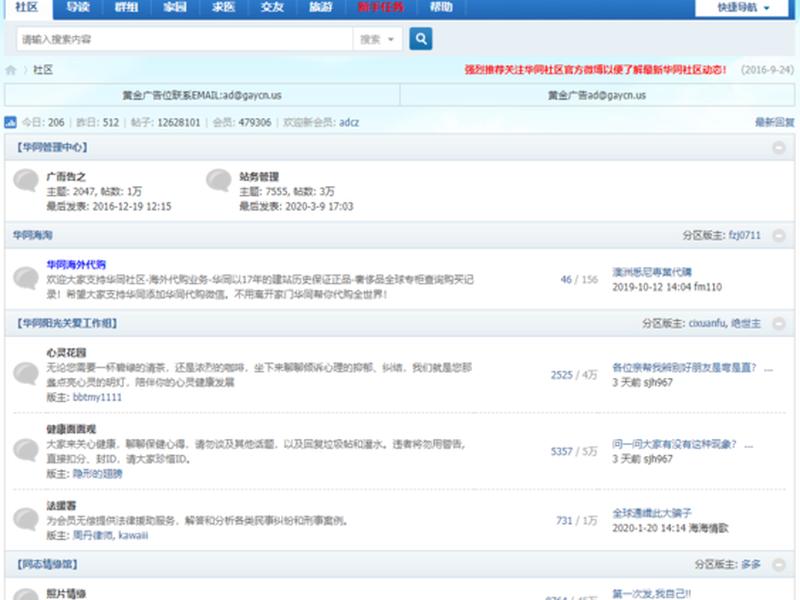Open the 广而告之 forum

pyautogui.click(x=66, y=177)
